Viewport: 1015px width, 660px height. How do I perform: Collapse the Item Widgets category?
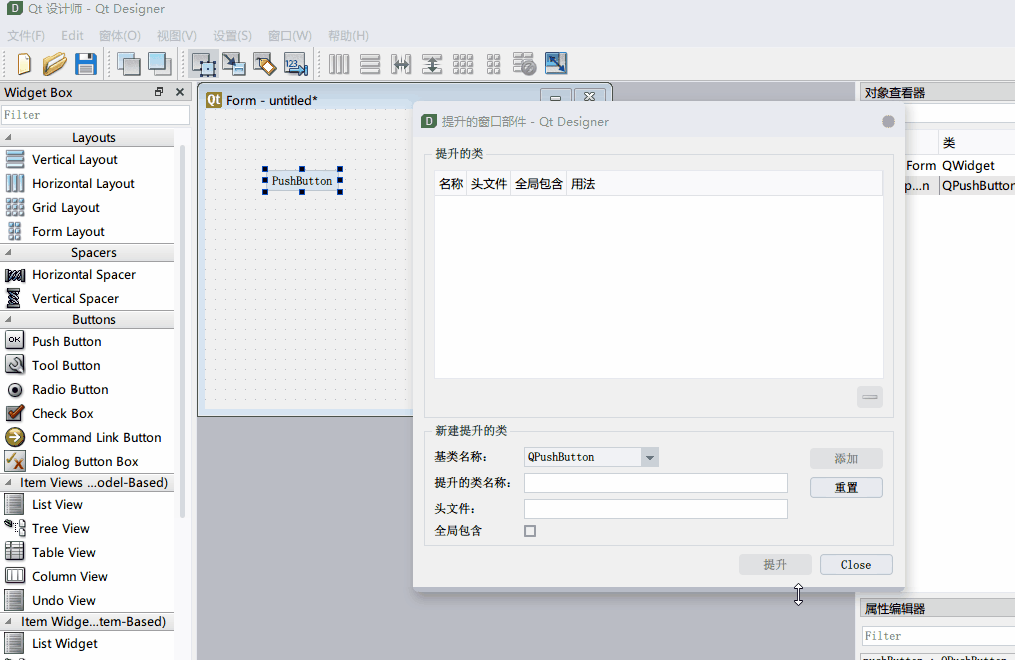pos(8,622)
